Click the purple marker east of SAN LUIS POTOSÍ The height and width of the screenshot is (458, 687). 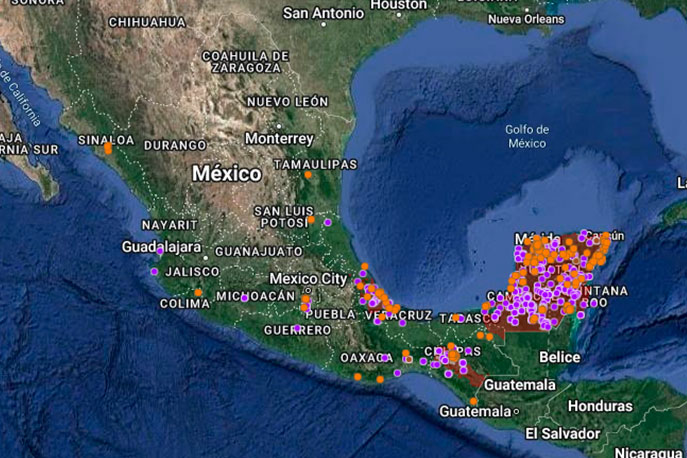coord(328,223)
